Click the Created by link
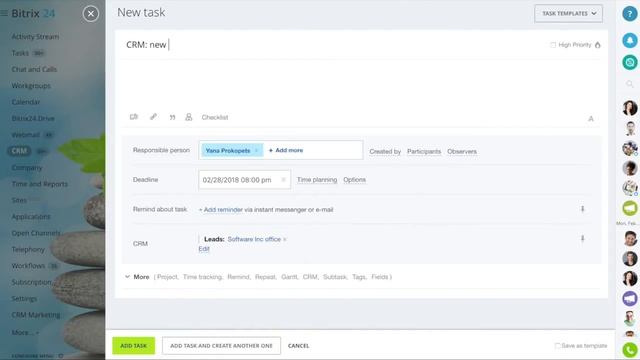Screen dimensions: 640x360 tap(385, 151)
